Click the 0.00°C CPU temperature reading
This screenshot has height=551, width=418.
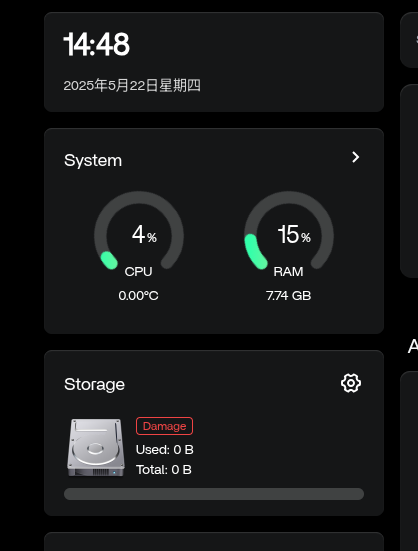[138, 296]
